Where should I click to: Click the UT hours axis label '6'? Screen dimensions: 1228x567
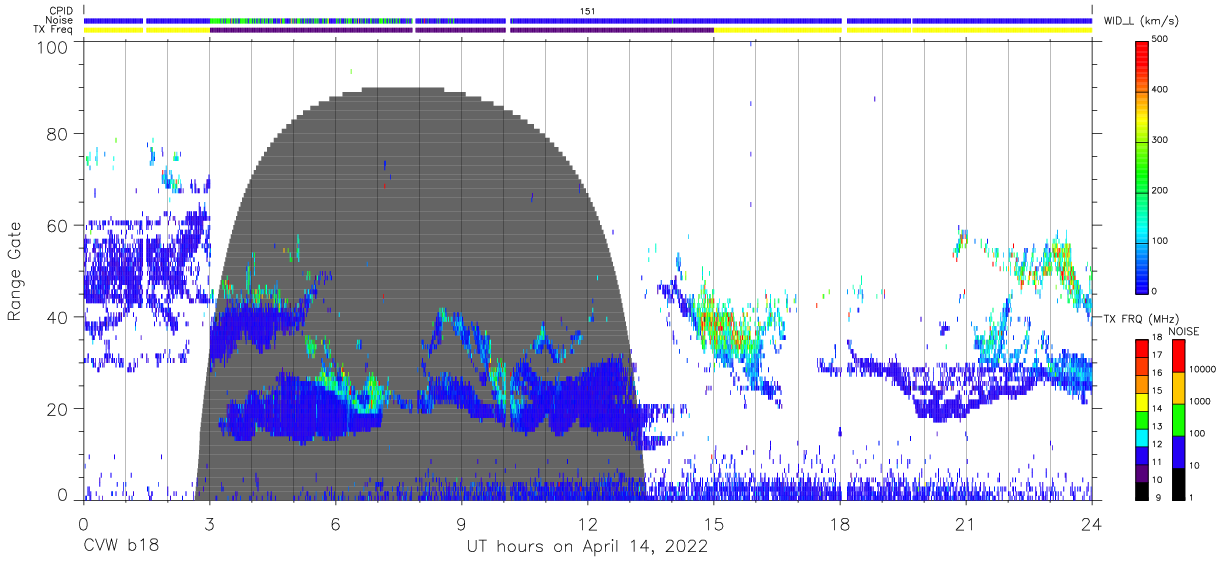[335, 524]
